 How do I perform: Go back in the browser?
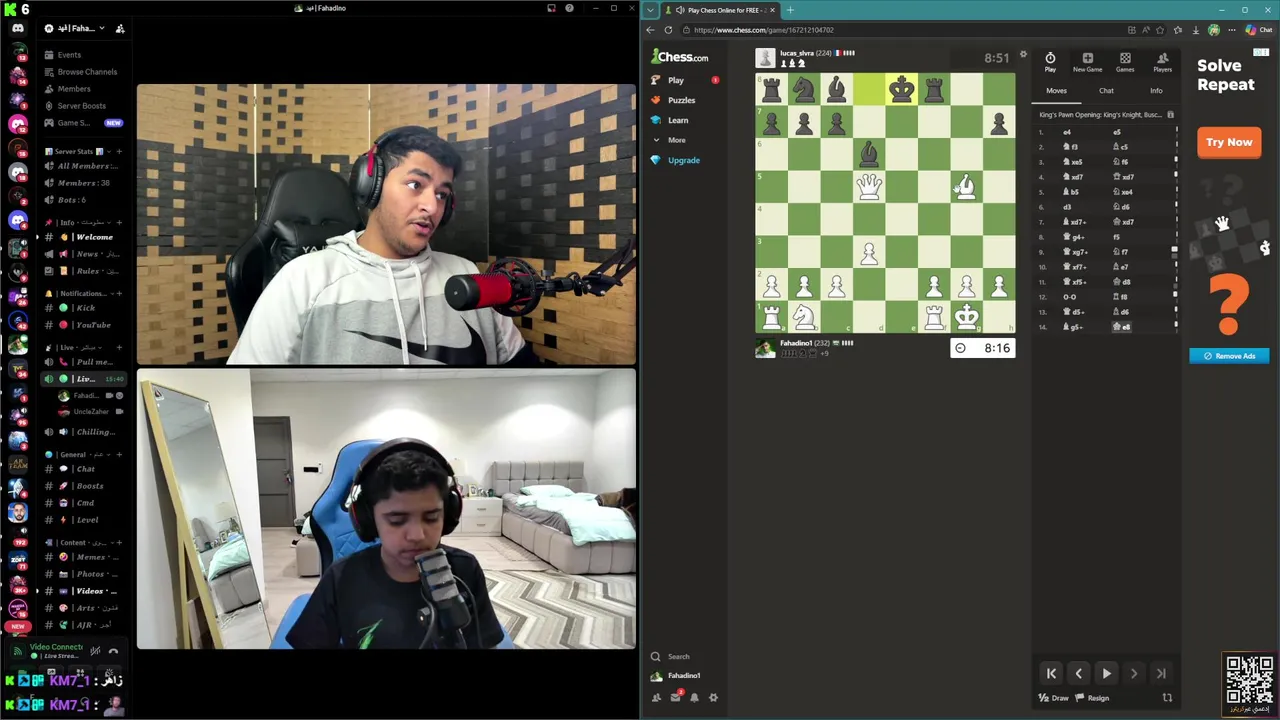[x=650, y=30]
